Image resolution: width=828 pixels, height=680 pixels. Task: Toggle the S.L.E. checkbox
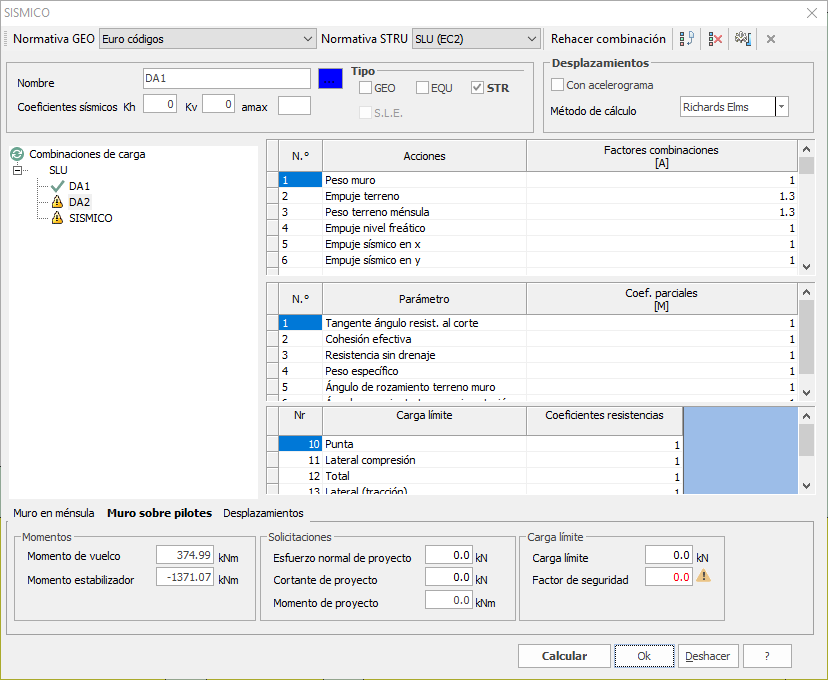[x=365, y=112]
